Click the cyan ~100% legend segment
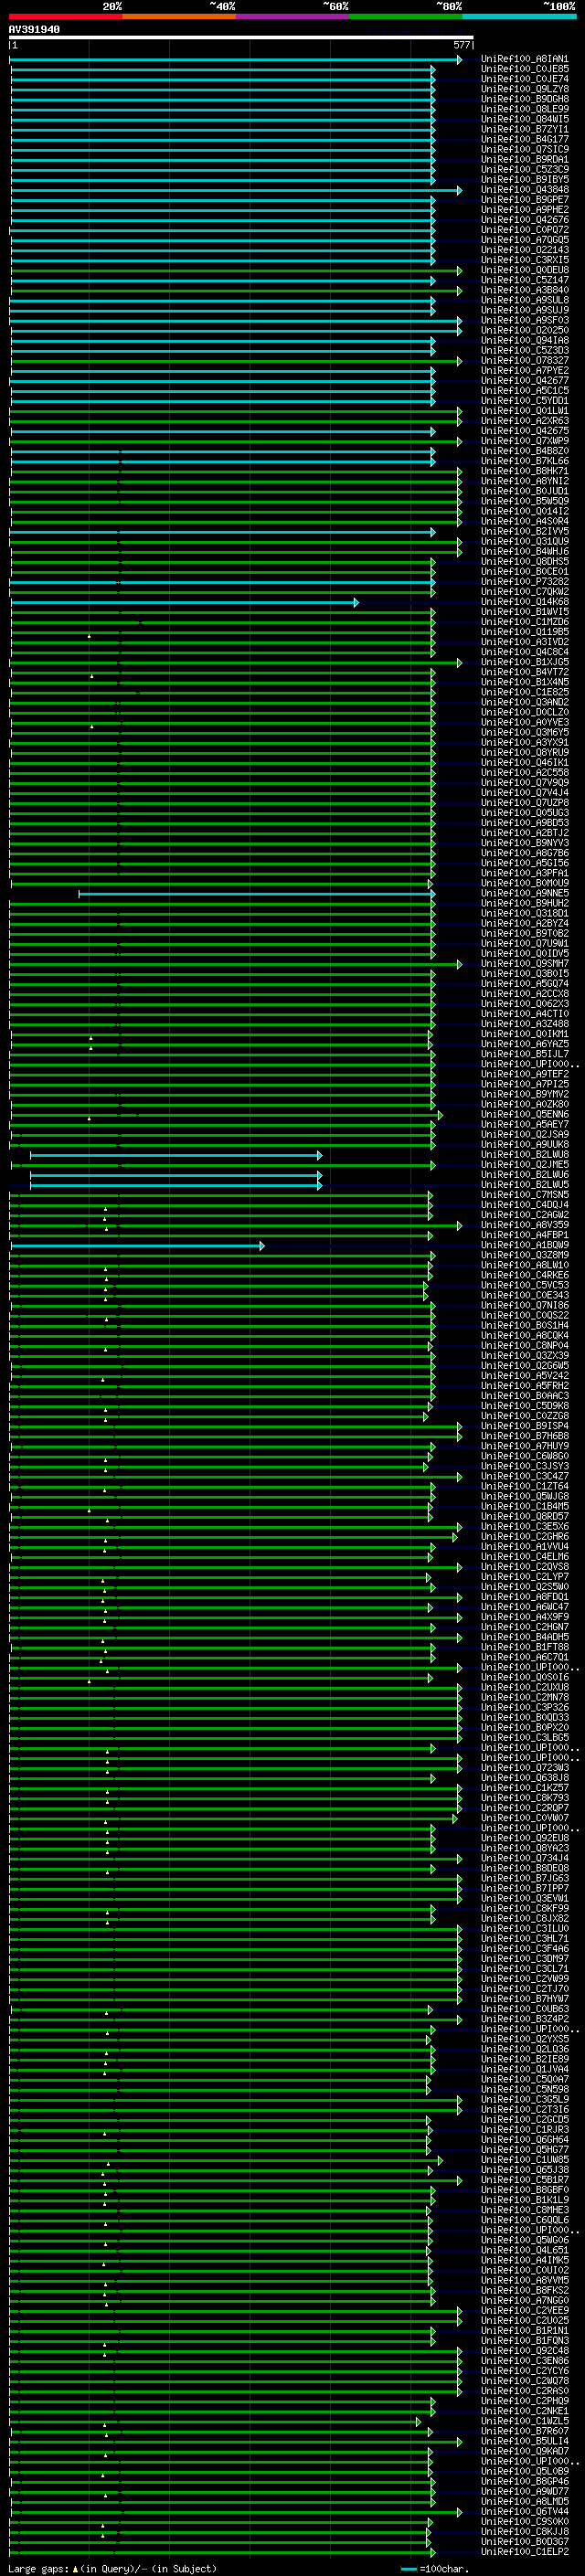 [519, 16]
